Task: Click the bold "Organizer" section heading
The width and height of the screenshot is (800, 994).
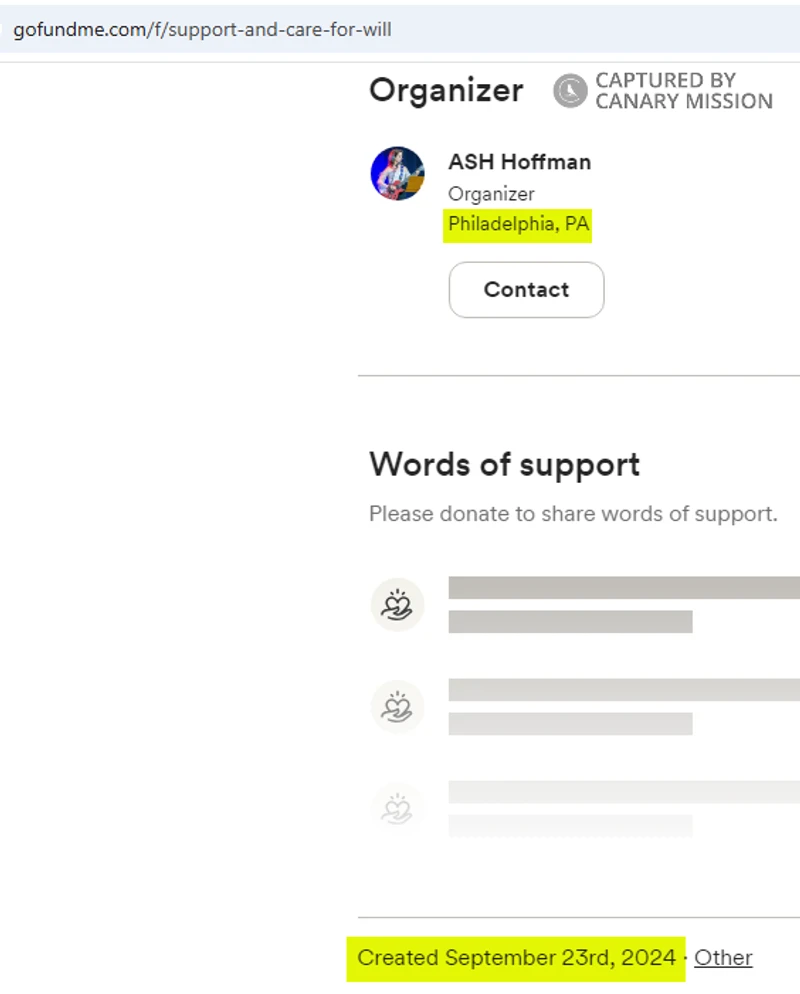Action: [446, 90]
